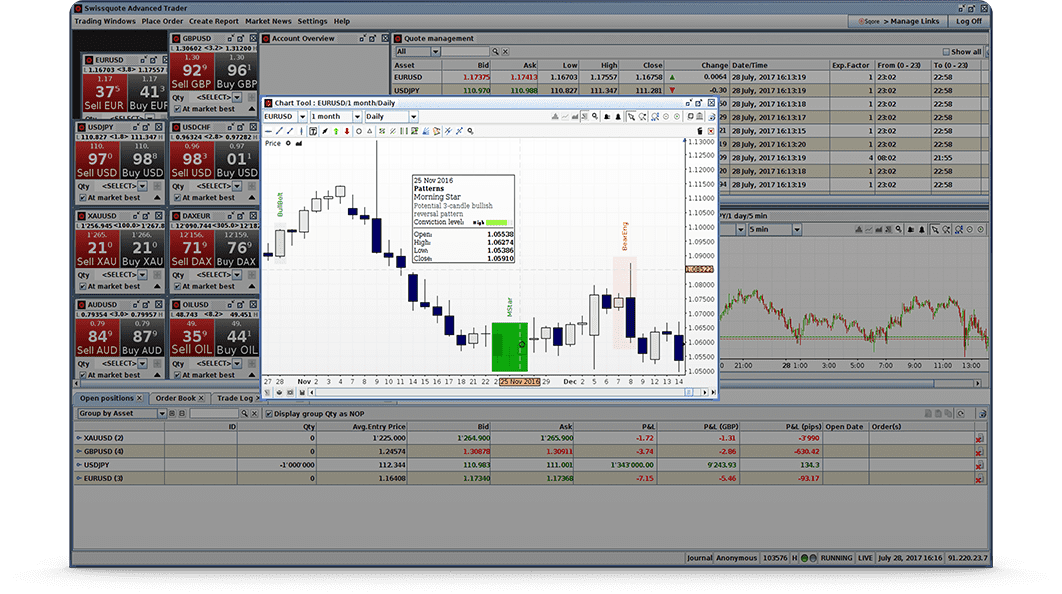
Task: Check Show all in Quote management
Action: (946, 52)
